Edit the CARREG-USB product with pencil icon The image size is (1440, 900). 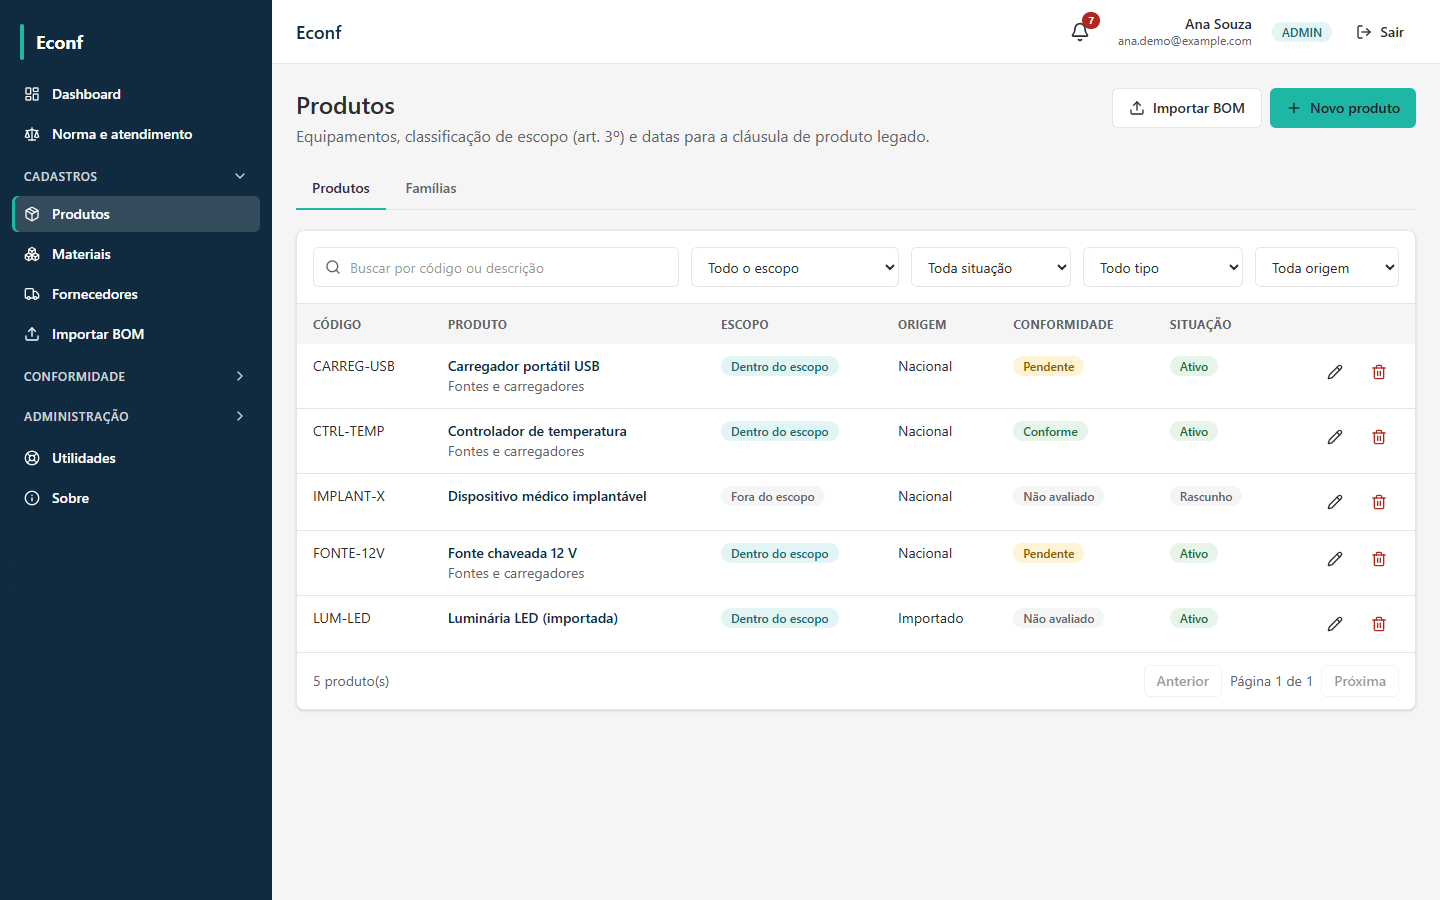pyautogui.click(x=1335, y=372)
